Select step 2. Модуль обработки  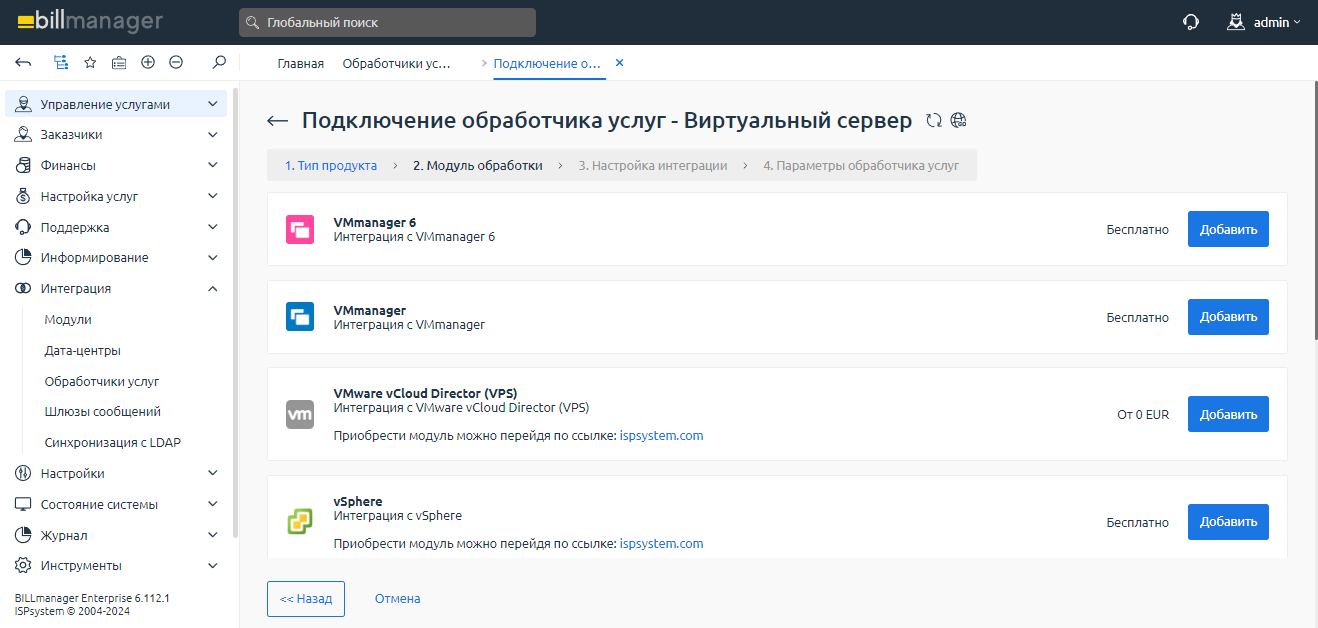[x=478, y=165]
